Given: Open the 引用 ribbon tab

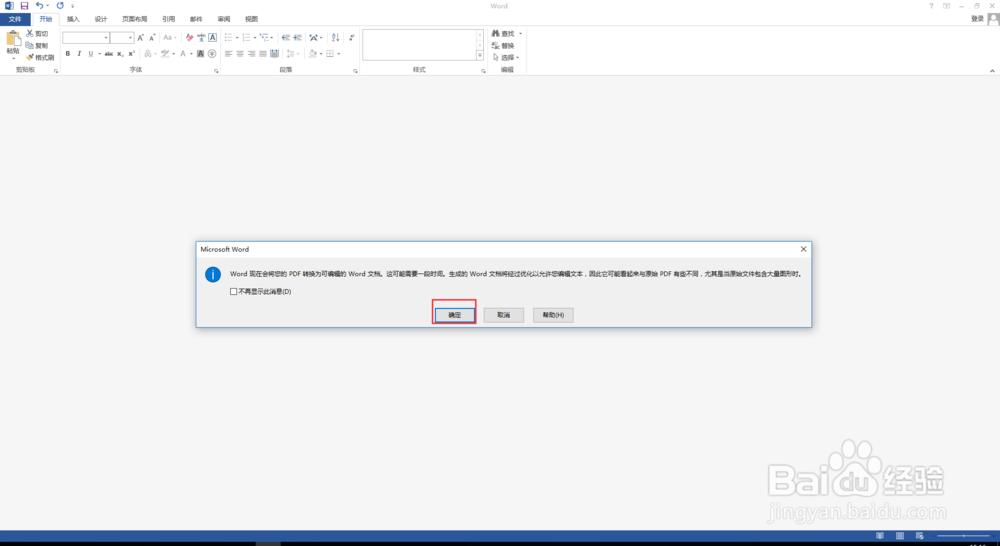Looking at the screenshot, I should (168, 19).
